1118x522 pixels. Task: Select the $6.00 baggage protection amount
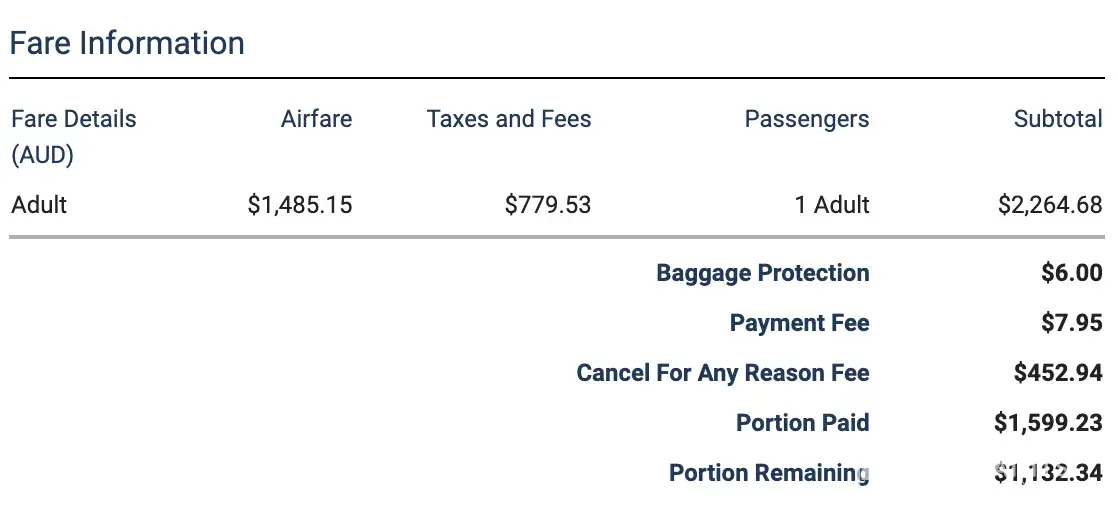1071,273
